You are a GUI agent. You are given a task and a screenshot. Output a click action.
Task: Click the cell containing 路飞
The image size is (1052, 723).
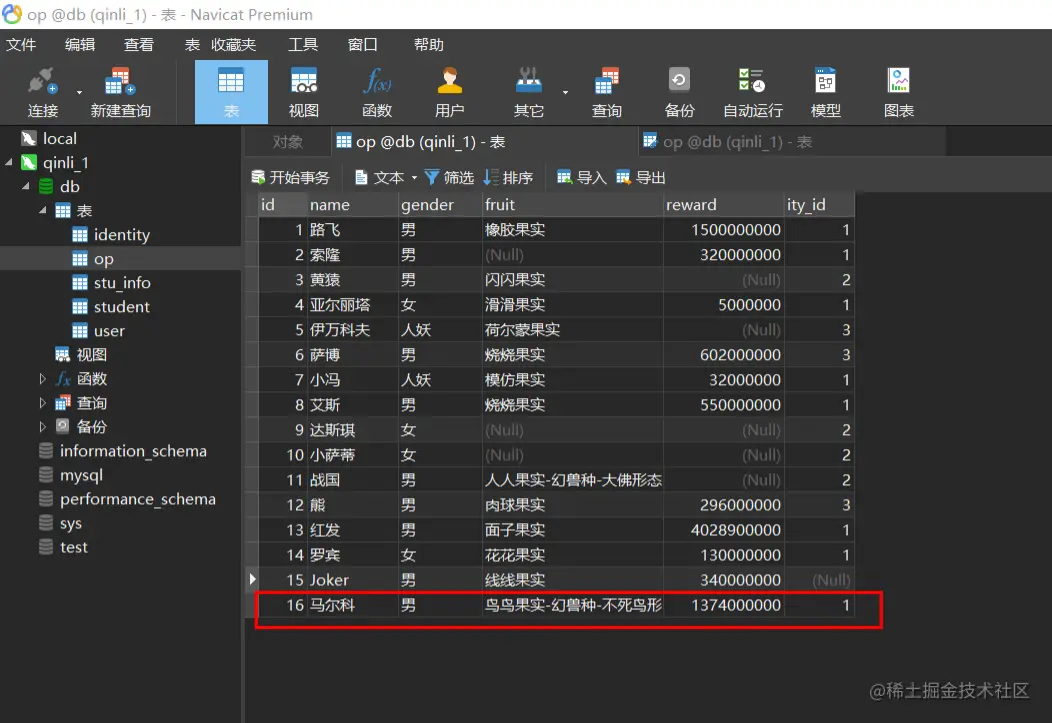point(352,230)
